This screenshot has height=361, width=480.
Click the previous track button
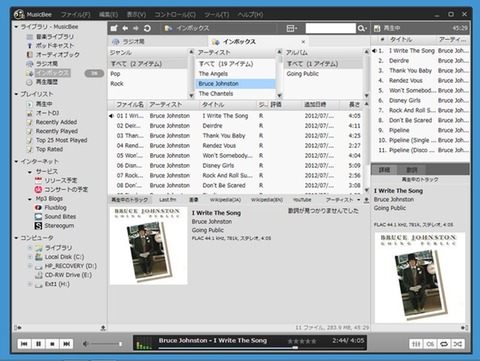24,344
